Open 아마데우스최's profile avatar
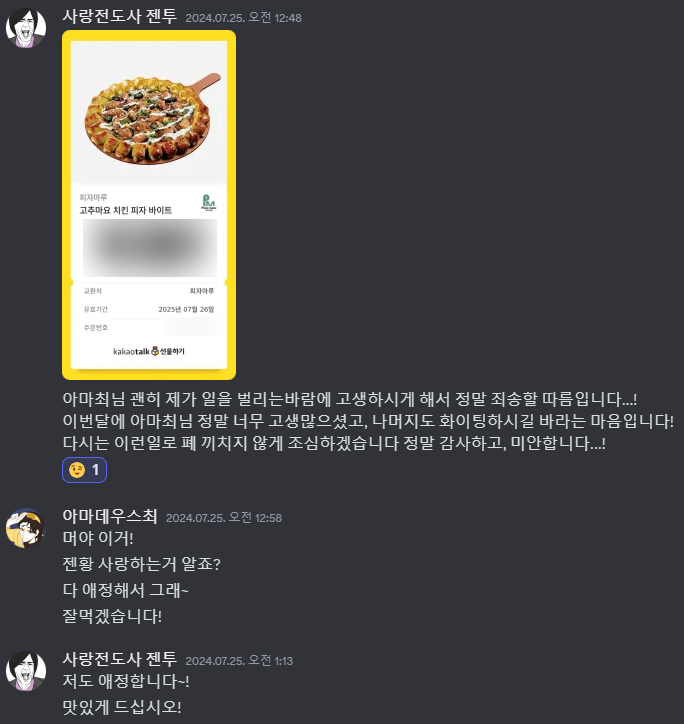Screen dimensions: 684x724 click(26, 528)
